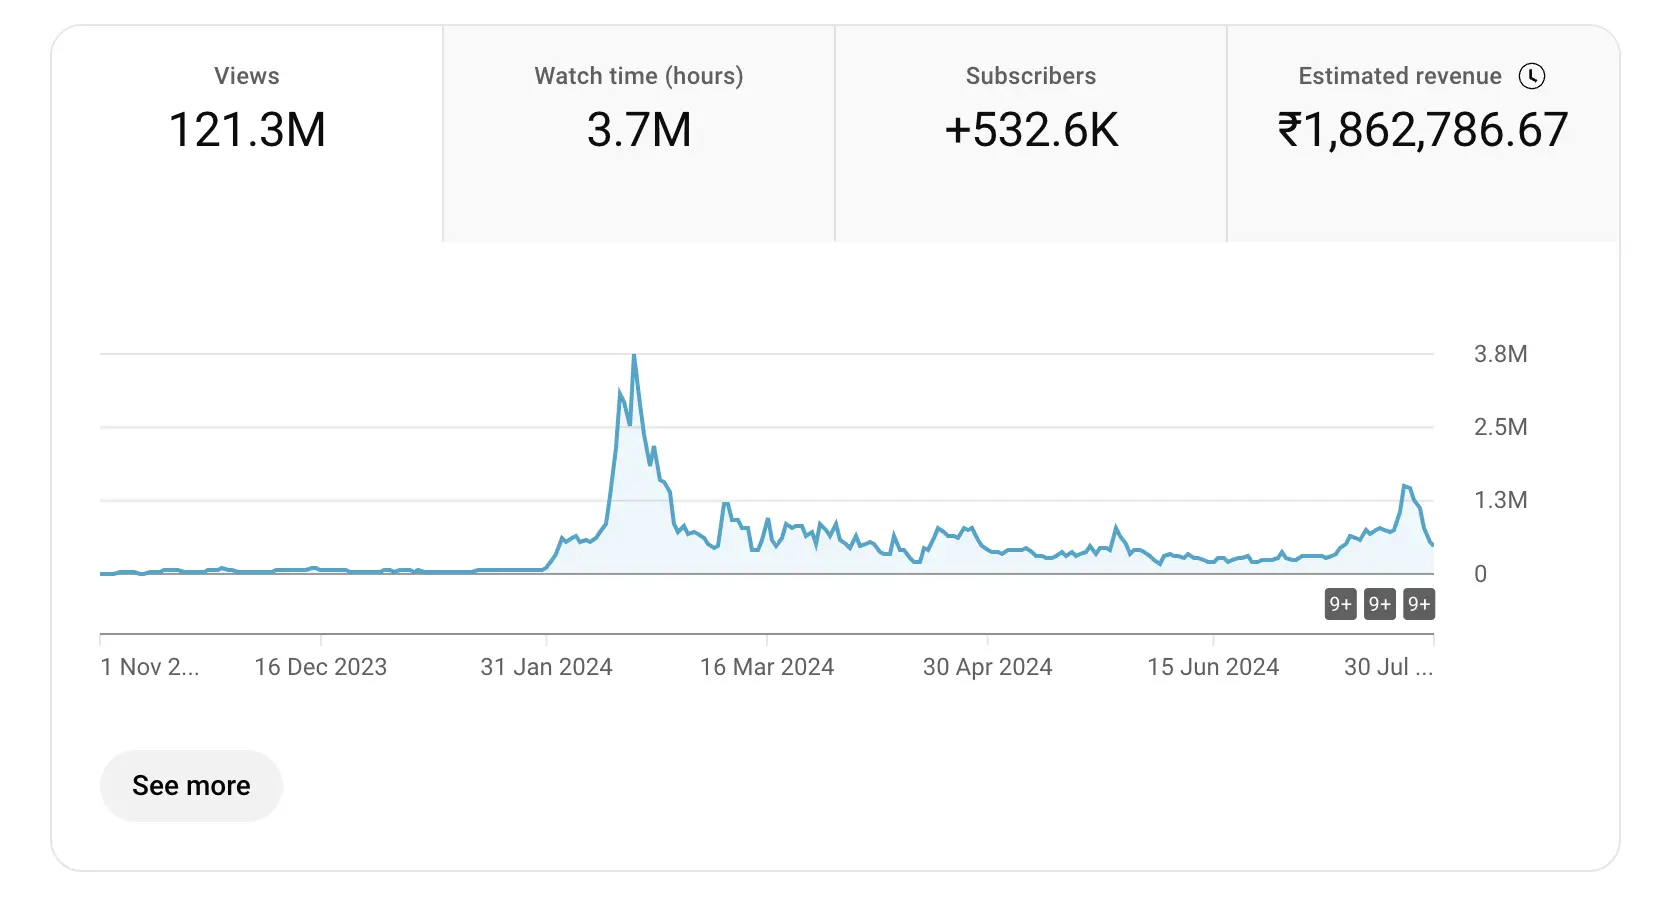Click the truncated 30 Jul date label
1666x902 pixels.
(x=1388, y=667)
